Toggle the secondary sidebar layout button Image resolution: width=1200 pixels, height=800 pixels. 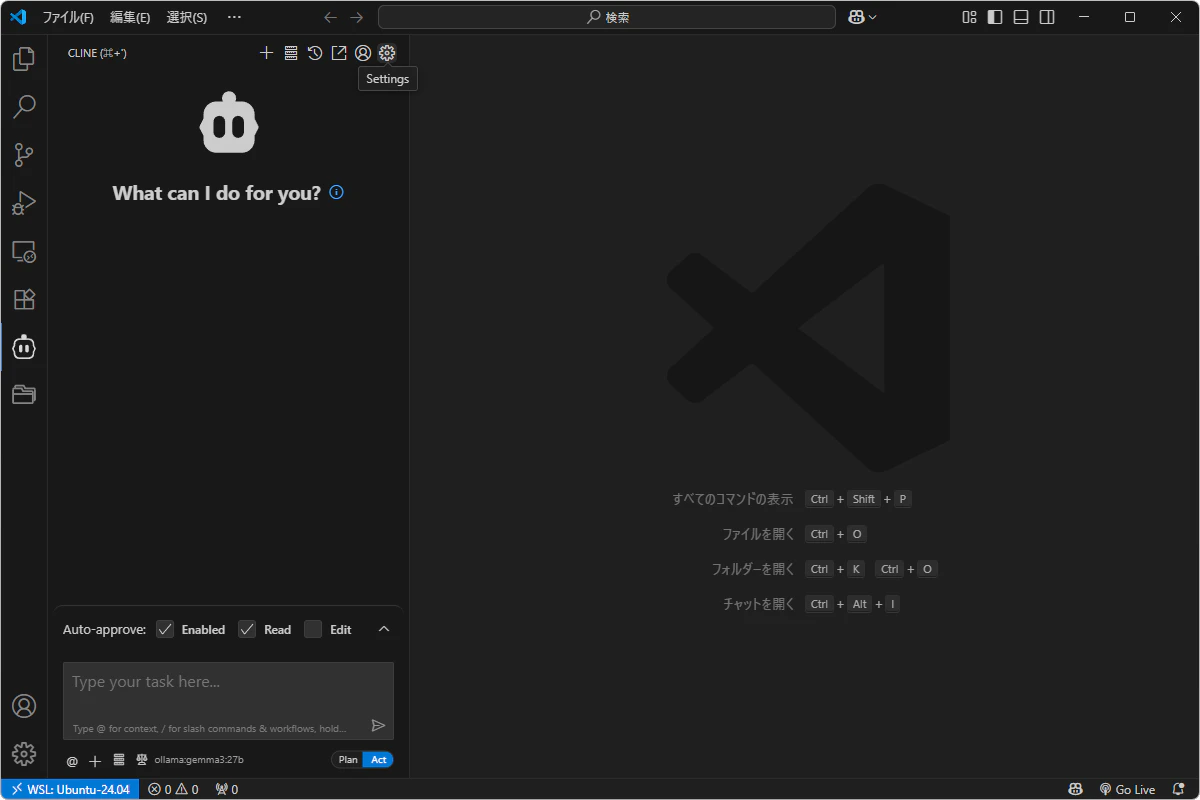tap(1046, 17)
